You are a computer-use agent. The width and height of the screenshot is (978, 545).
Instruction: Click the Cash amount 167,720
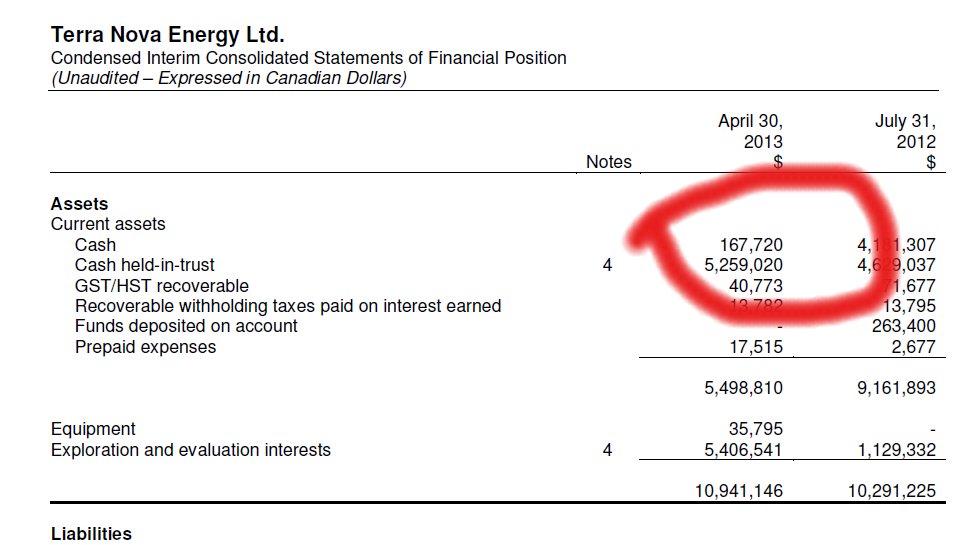pyautogui.click(x=751, y=245)
